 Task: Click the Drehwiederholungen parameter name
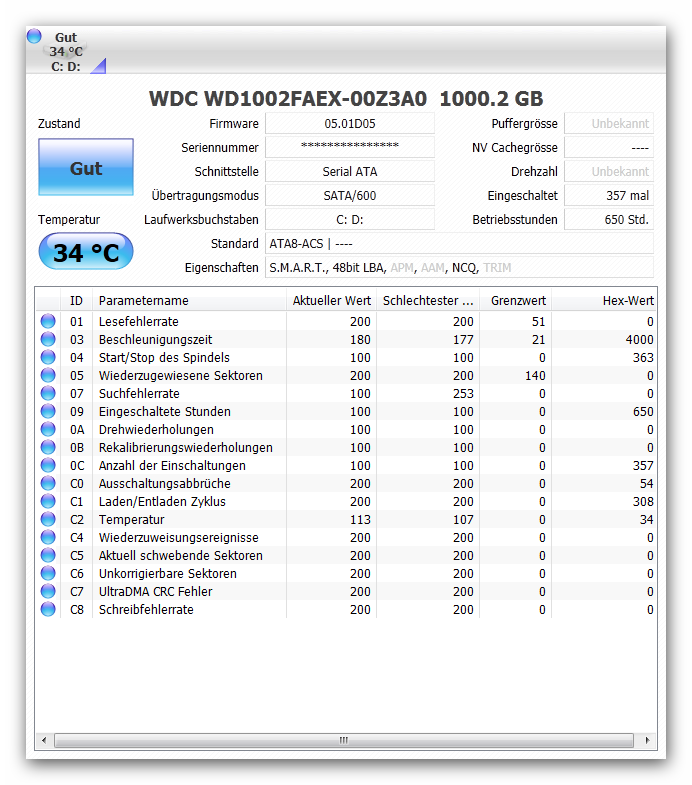tap(156, 430)
